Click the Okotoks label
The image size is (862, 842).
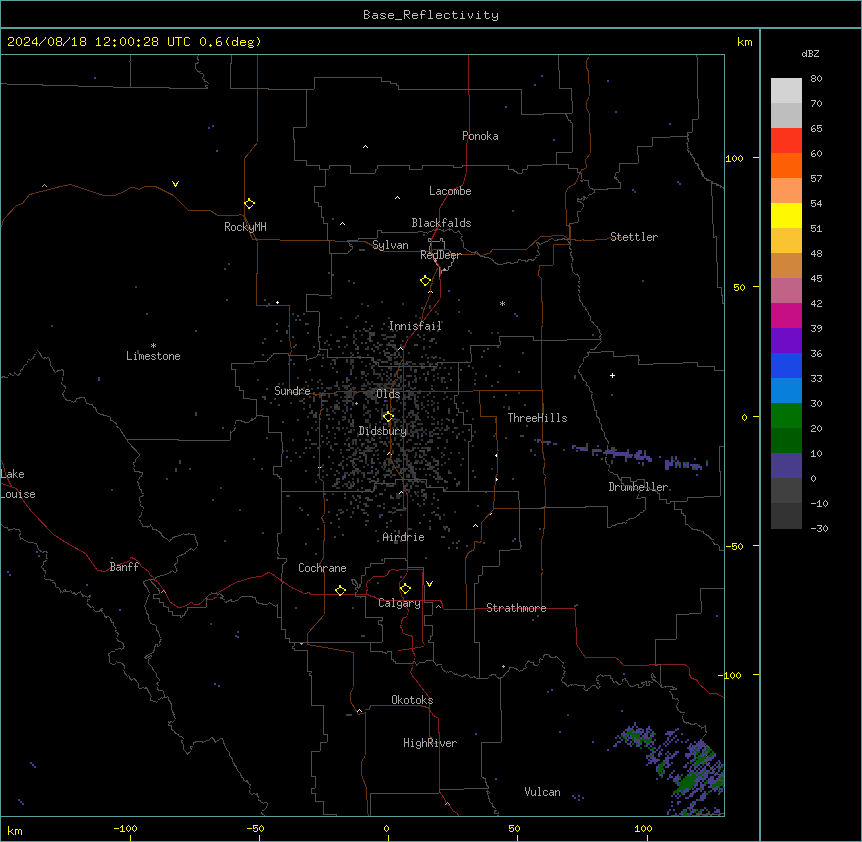412,700
